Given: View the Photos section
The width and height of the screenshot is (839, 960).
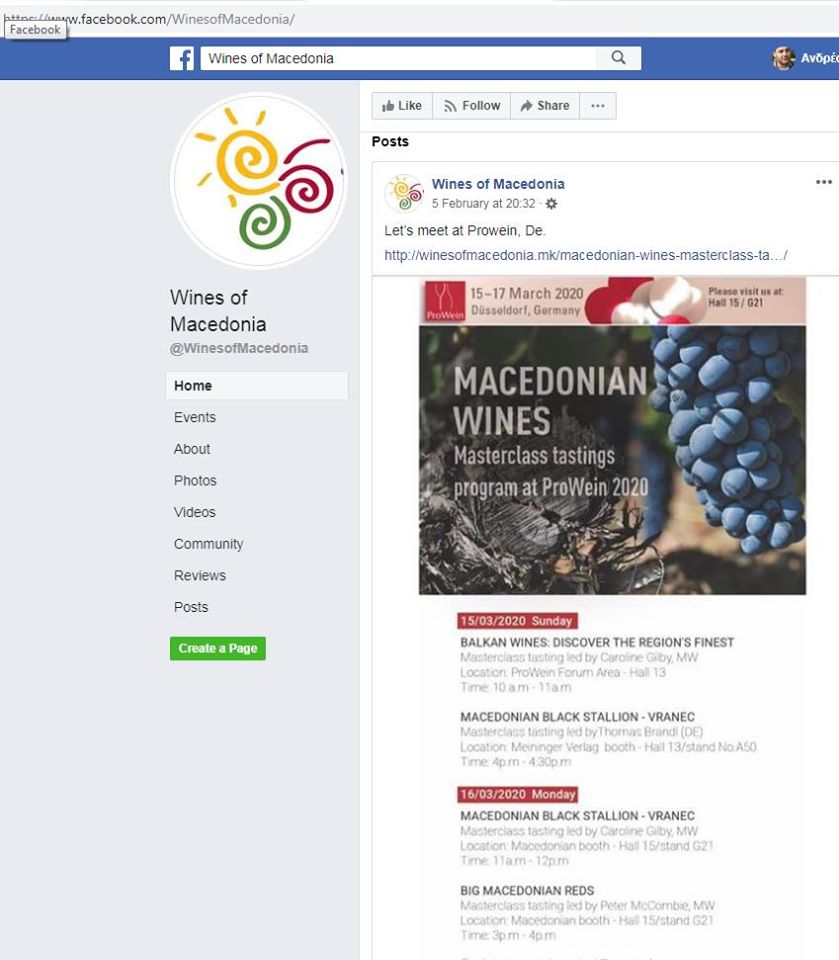Looking at the screenshot, I should [195, 481].
